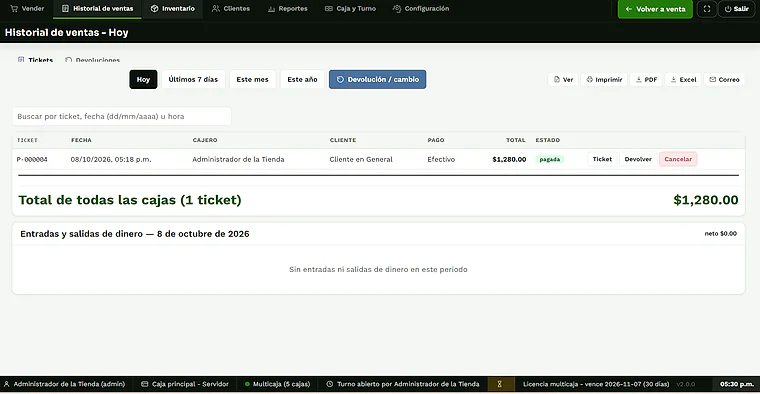Click the date 08/10/2026, 05:18 p.m.
The width and height of the screenshot is (760, 394).
(x=111, y=159)
